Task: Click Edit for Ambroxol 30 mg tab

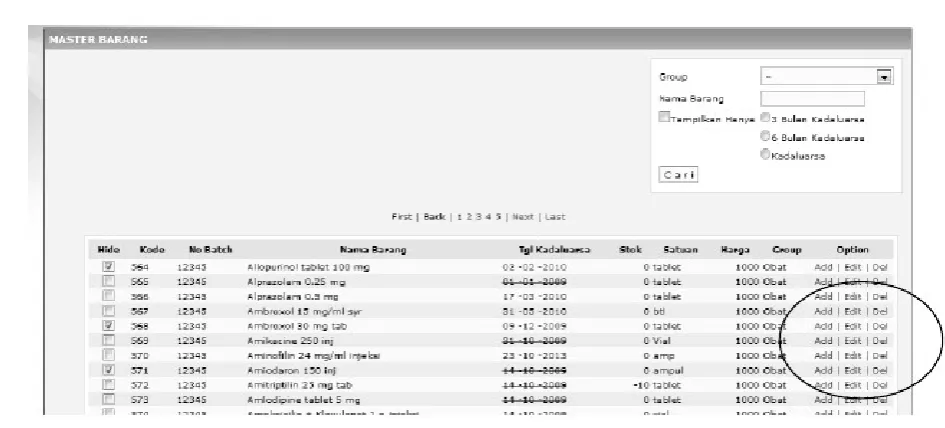Action: point(852,326)
